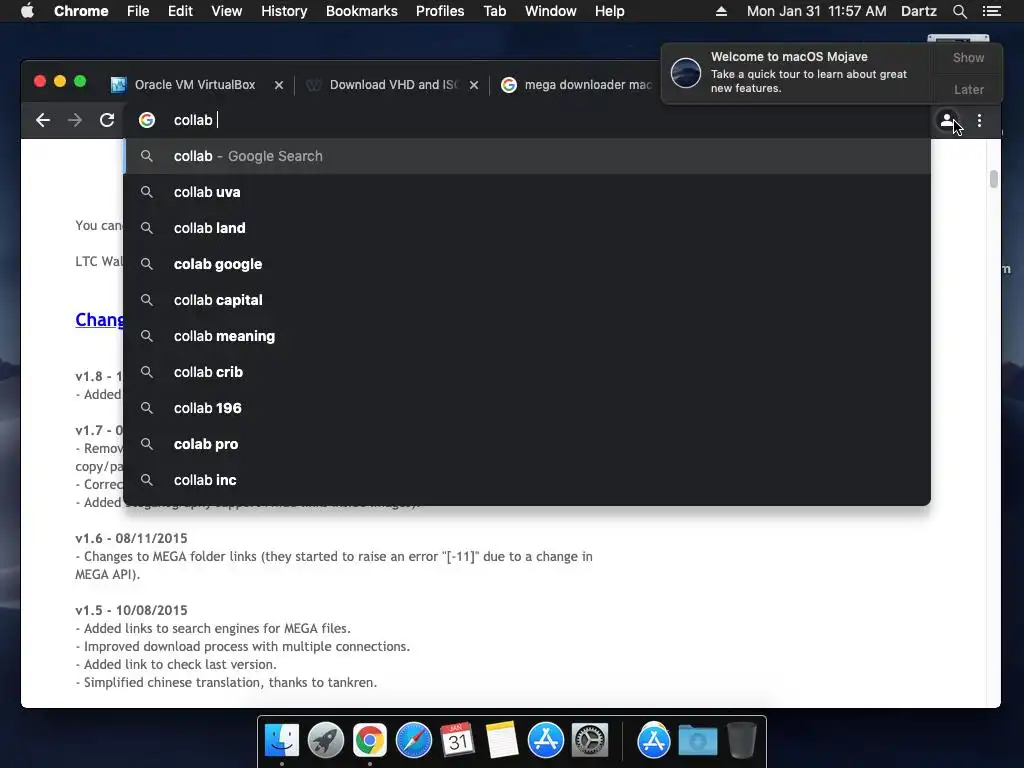Select the 'collab uva' suggestion

coord(527,192)
